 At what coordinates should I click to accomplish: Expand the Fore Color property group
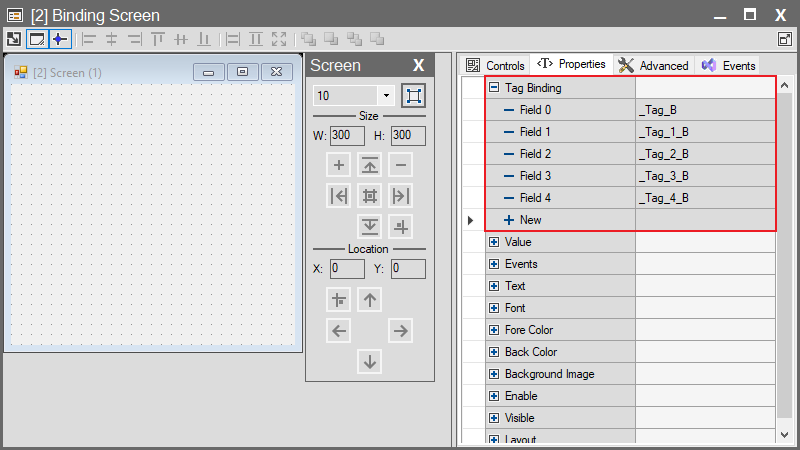[x=494, y=330]
